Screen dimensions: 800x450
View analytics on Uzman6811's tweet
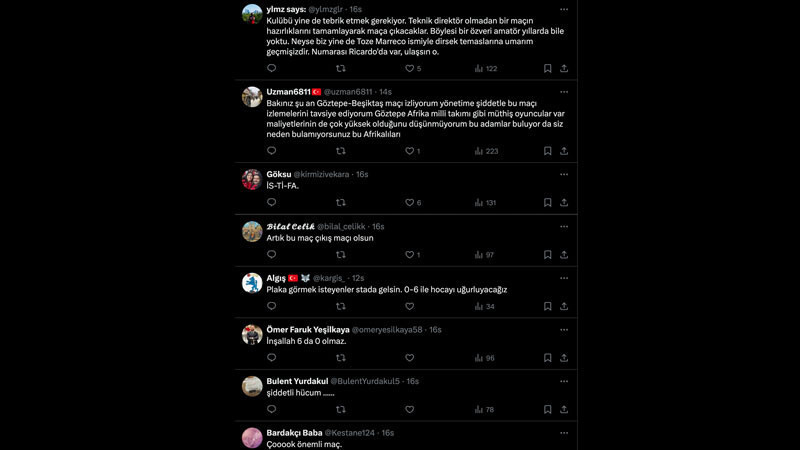pyautogui.click(x=486, y=151)
